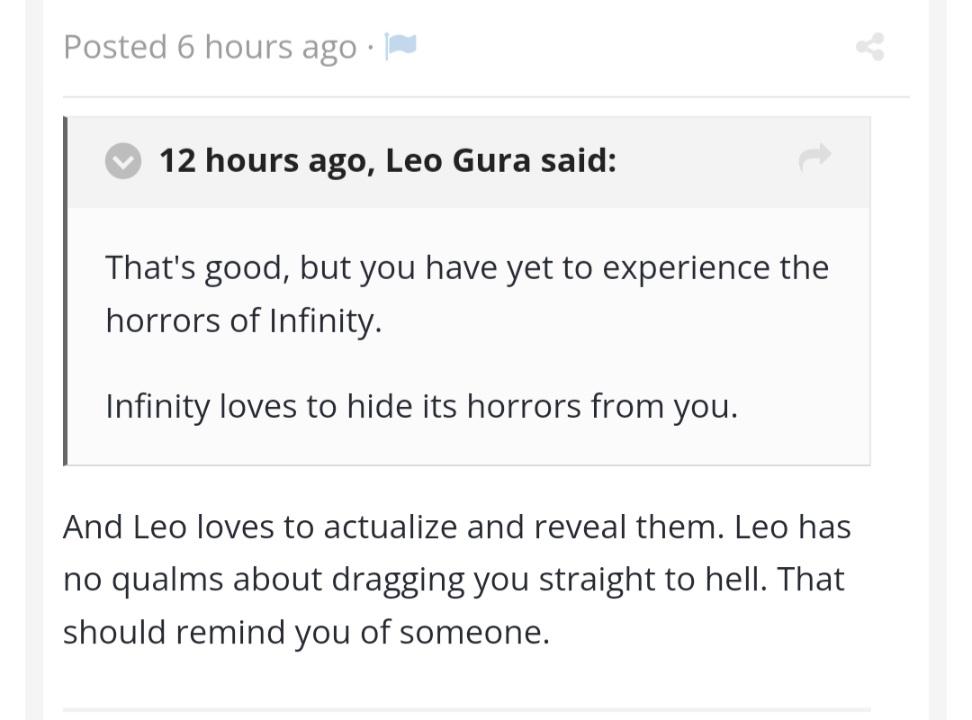
Task: Click the report post flag icon
Action: tap(400, 46)
